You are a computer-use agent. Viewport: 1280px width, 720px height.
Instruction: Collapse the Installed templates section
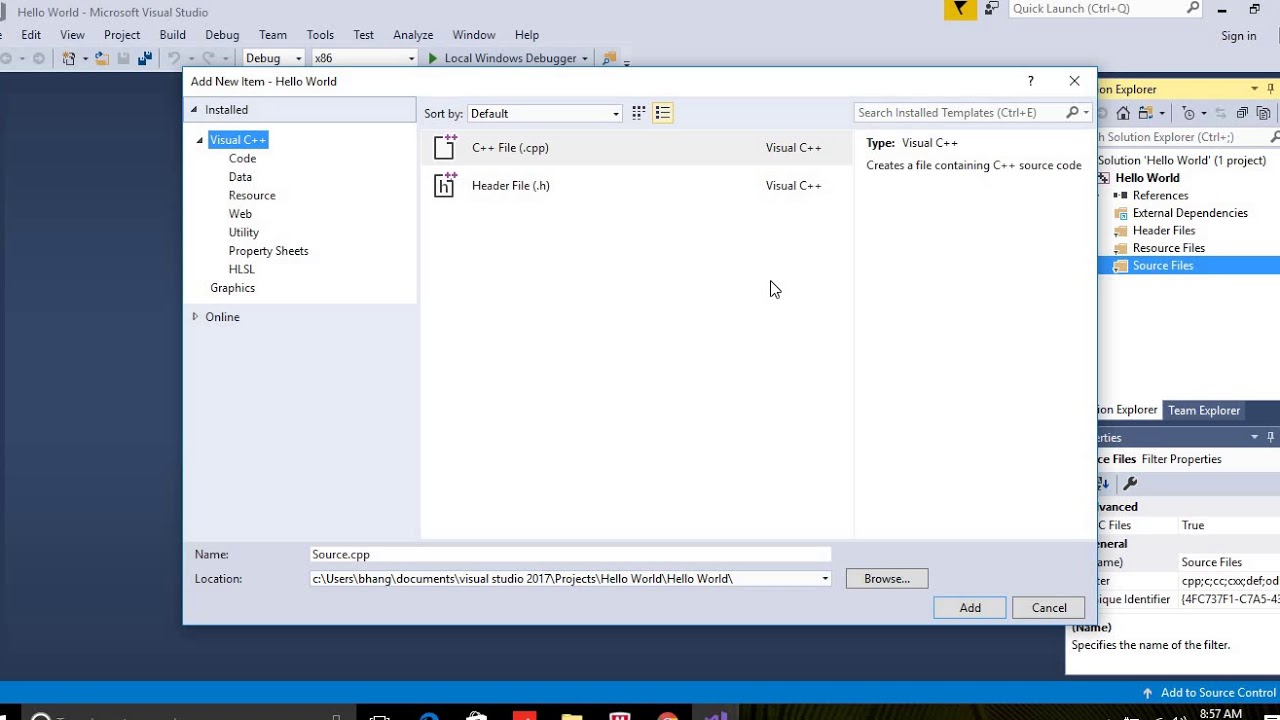[x=195, y=110]
